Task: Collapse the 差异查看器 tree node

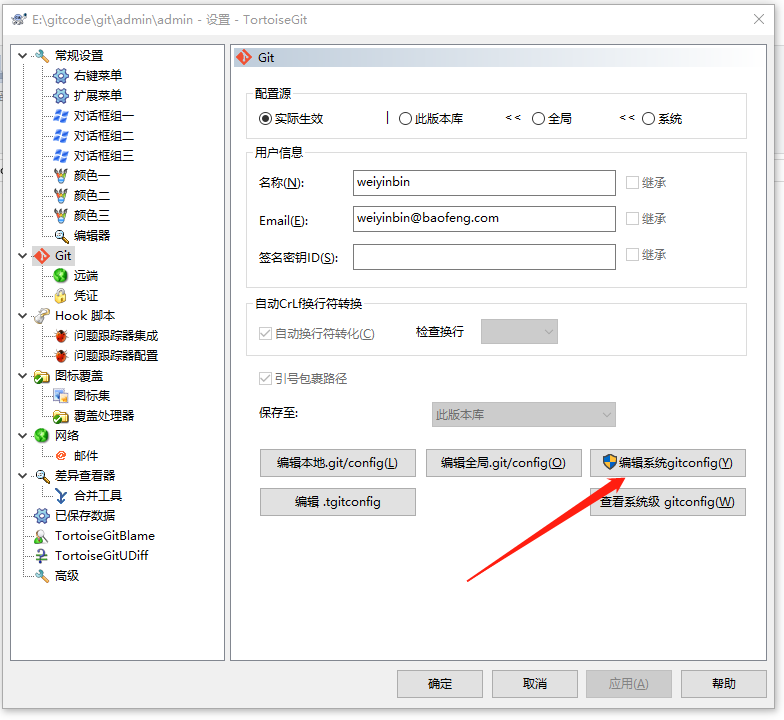Action: point(22,476)
